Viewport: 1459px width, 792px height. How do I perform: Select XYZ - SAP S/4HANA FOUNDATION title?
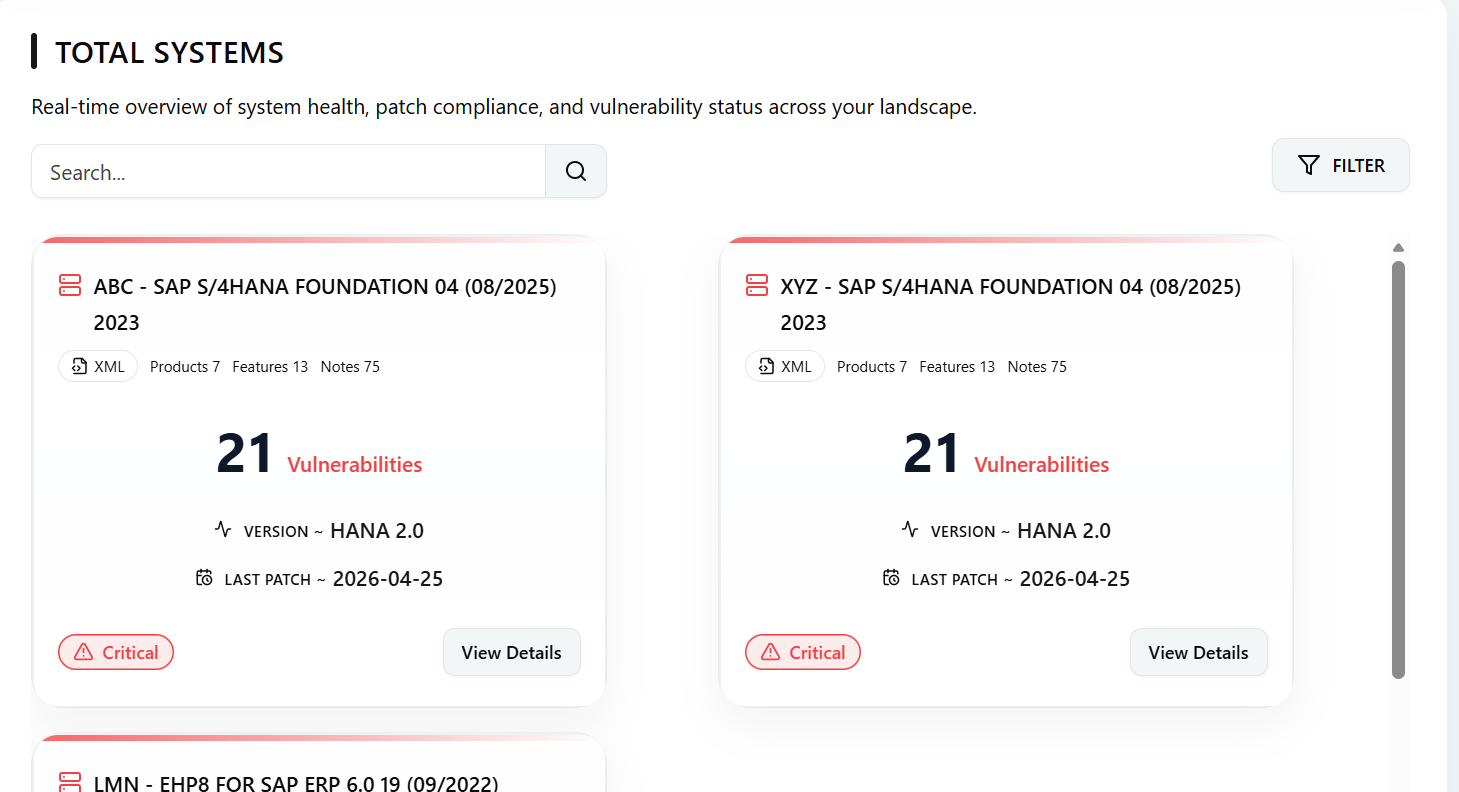(1011, 304)
